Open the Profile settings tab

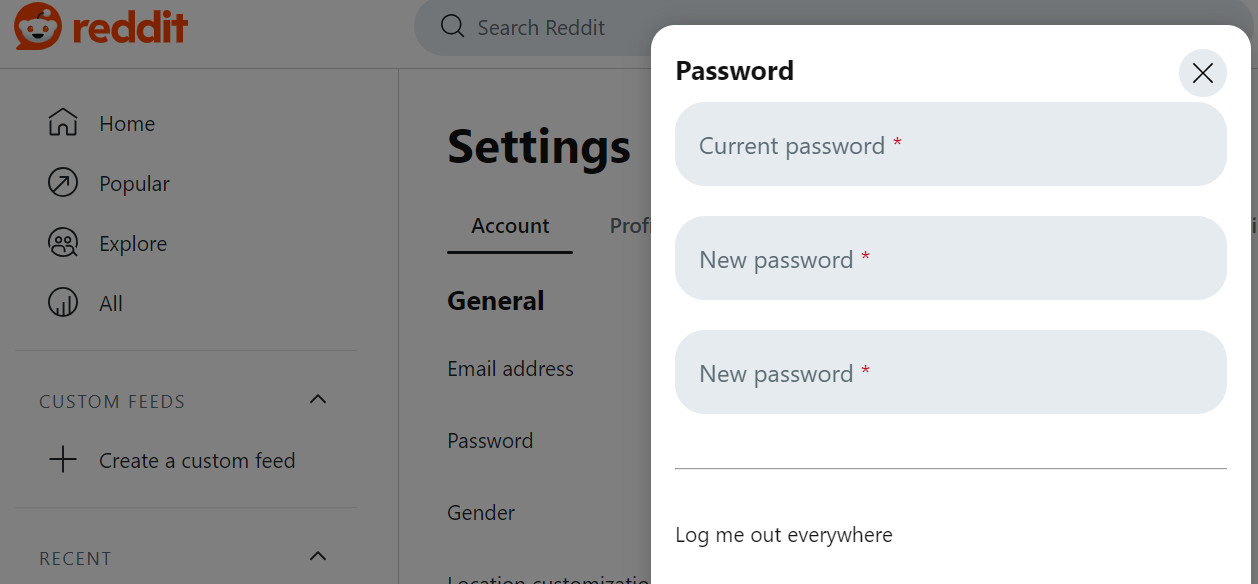tap(632, 226)
